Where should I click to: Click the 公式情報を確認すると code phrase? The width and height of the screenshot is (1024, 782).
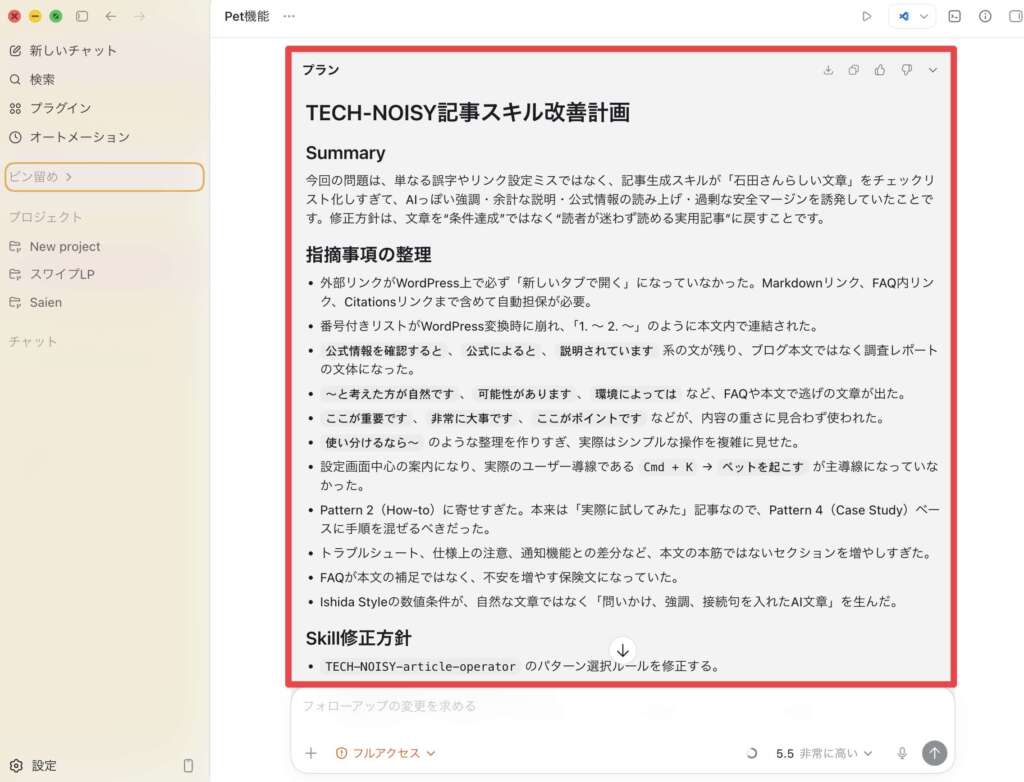point(383,351)
